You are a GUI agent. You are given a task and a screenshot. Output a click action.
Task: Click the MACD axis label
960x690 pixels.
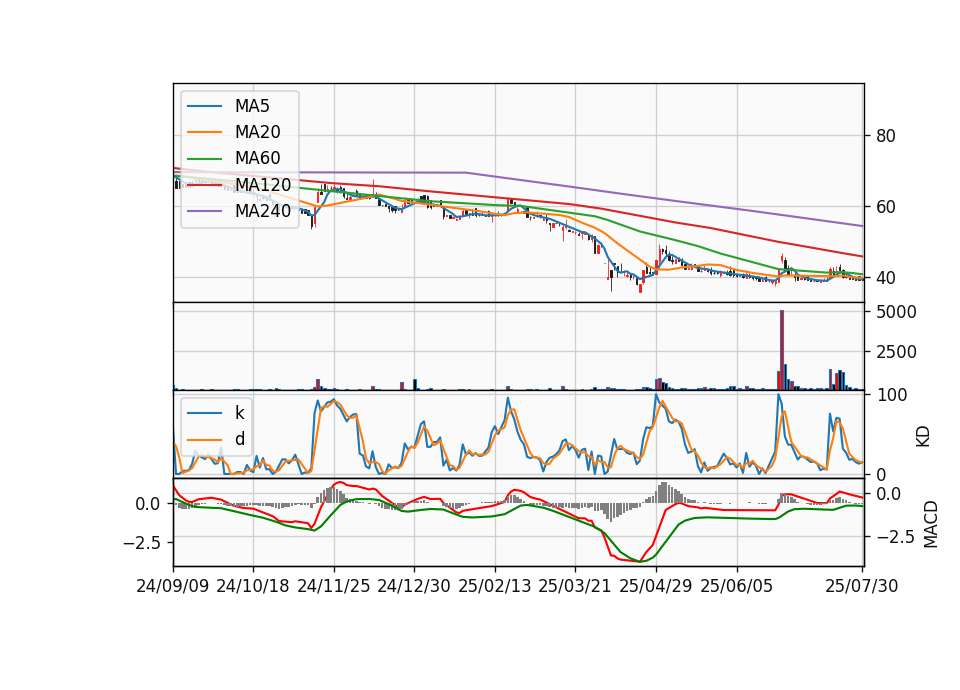tap(931, 524)
